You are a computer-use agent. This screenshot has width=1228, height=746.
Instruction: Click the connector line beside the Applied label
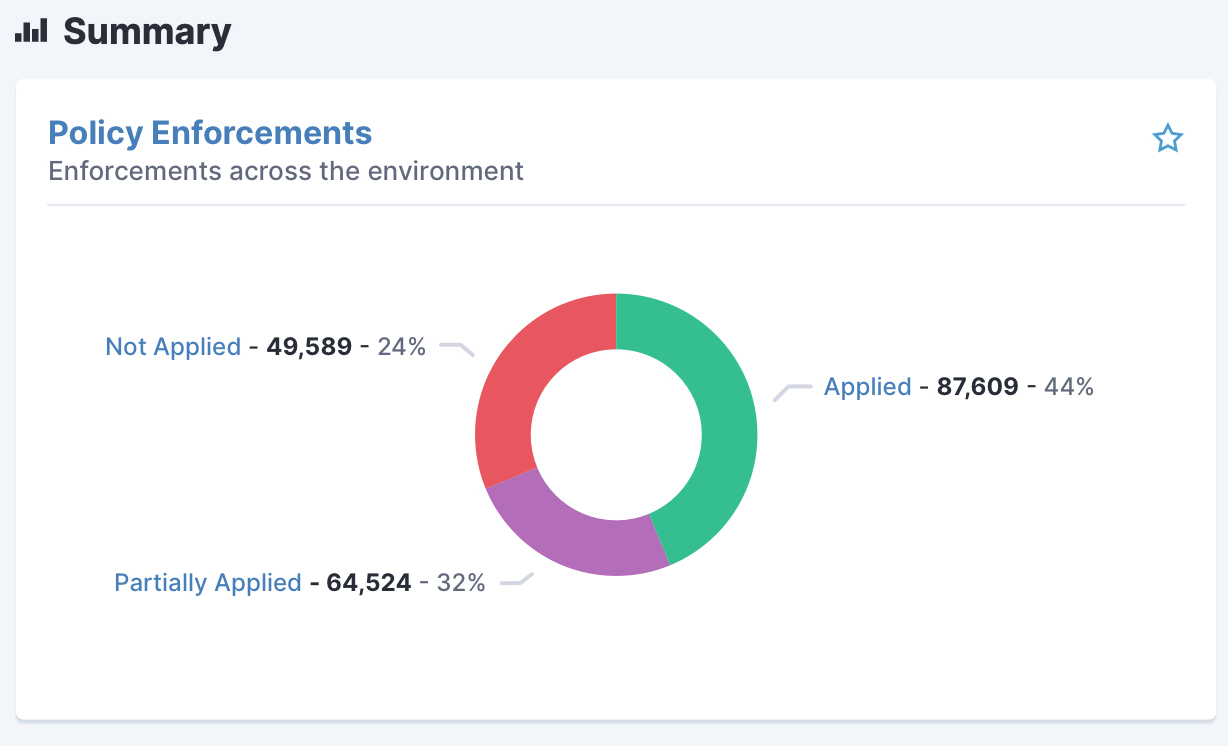click(792, 392)
